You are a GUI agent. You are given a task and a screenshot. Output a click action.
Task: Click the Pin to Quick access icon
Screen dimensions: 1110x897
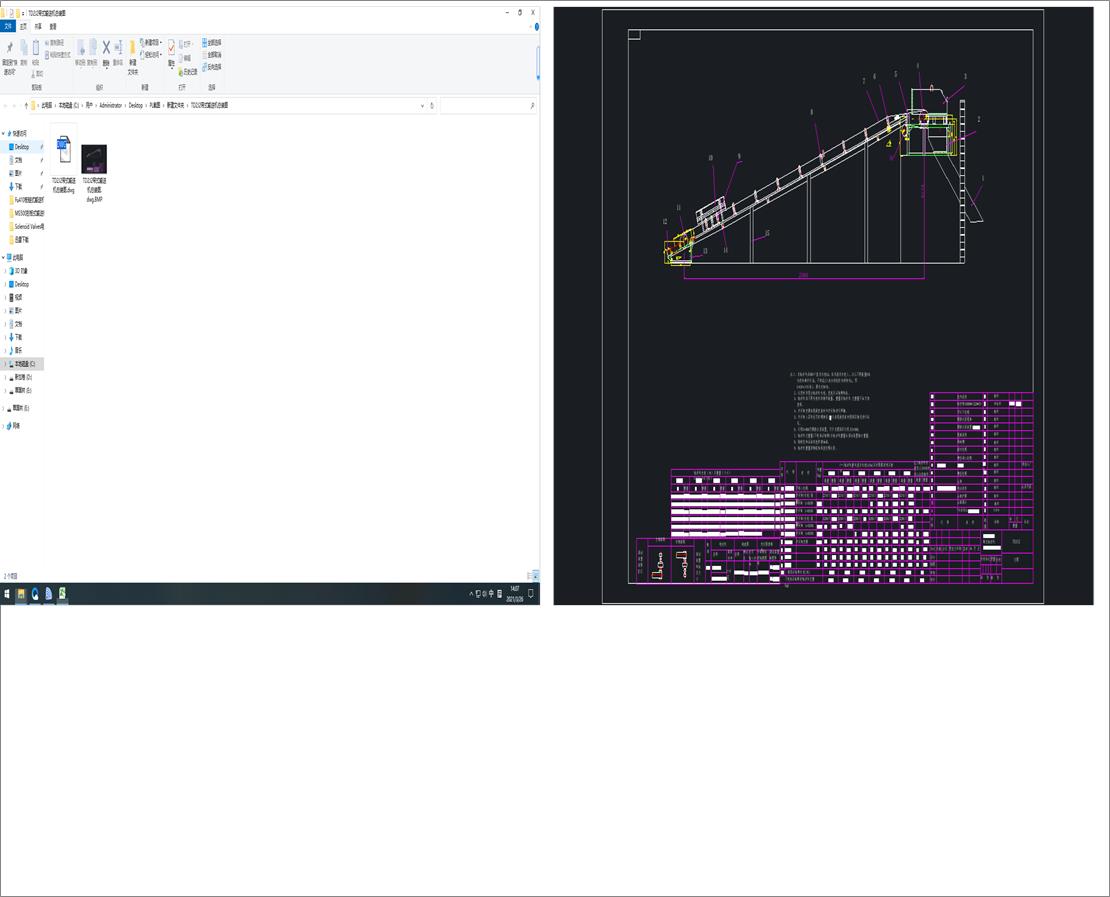click(9, 48)
